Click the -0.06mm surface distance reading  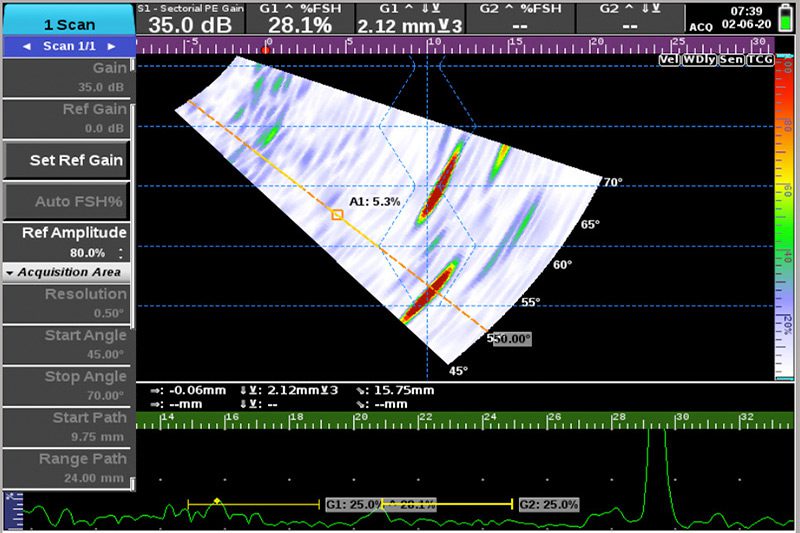pos(197,390)
